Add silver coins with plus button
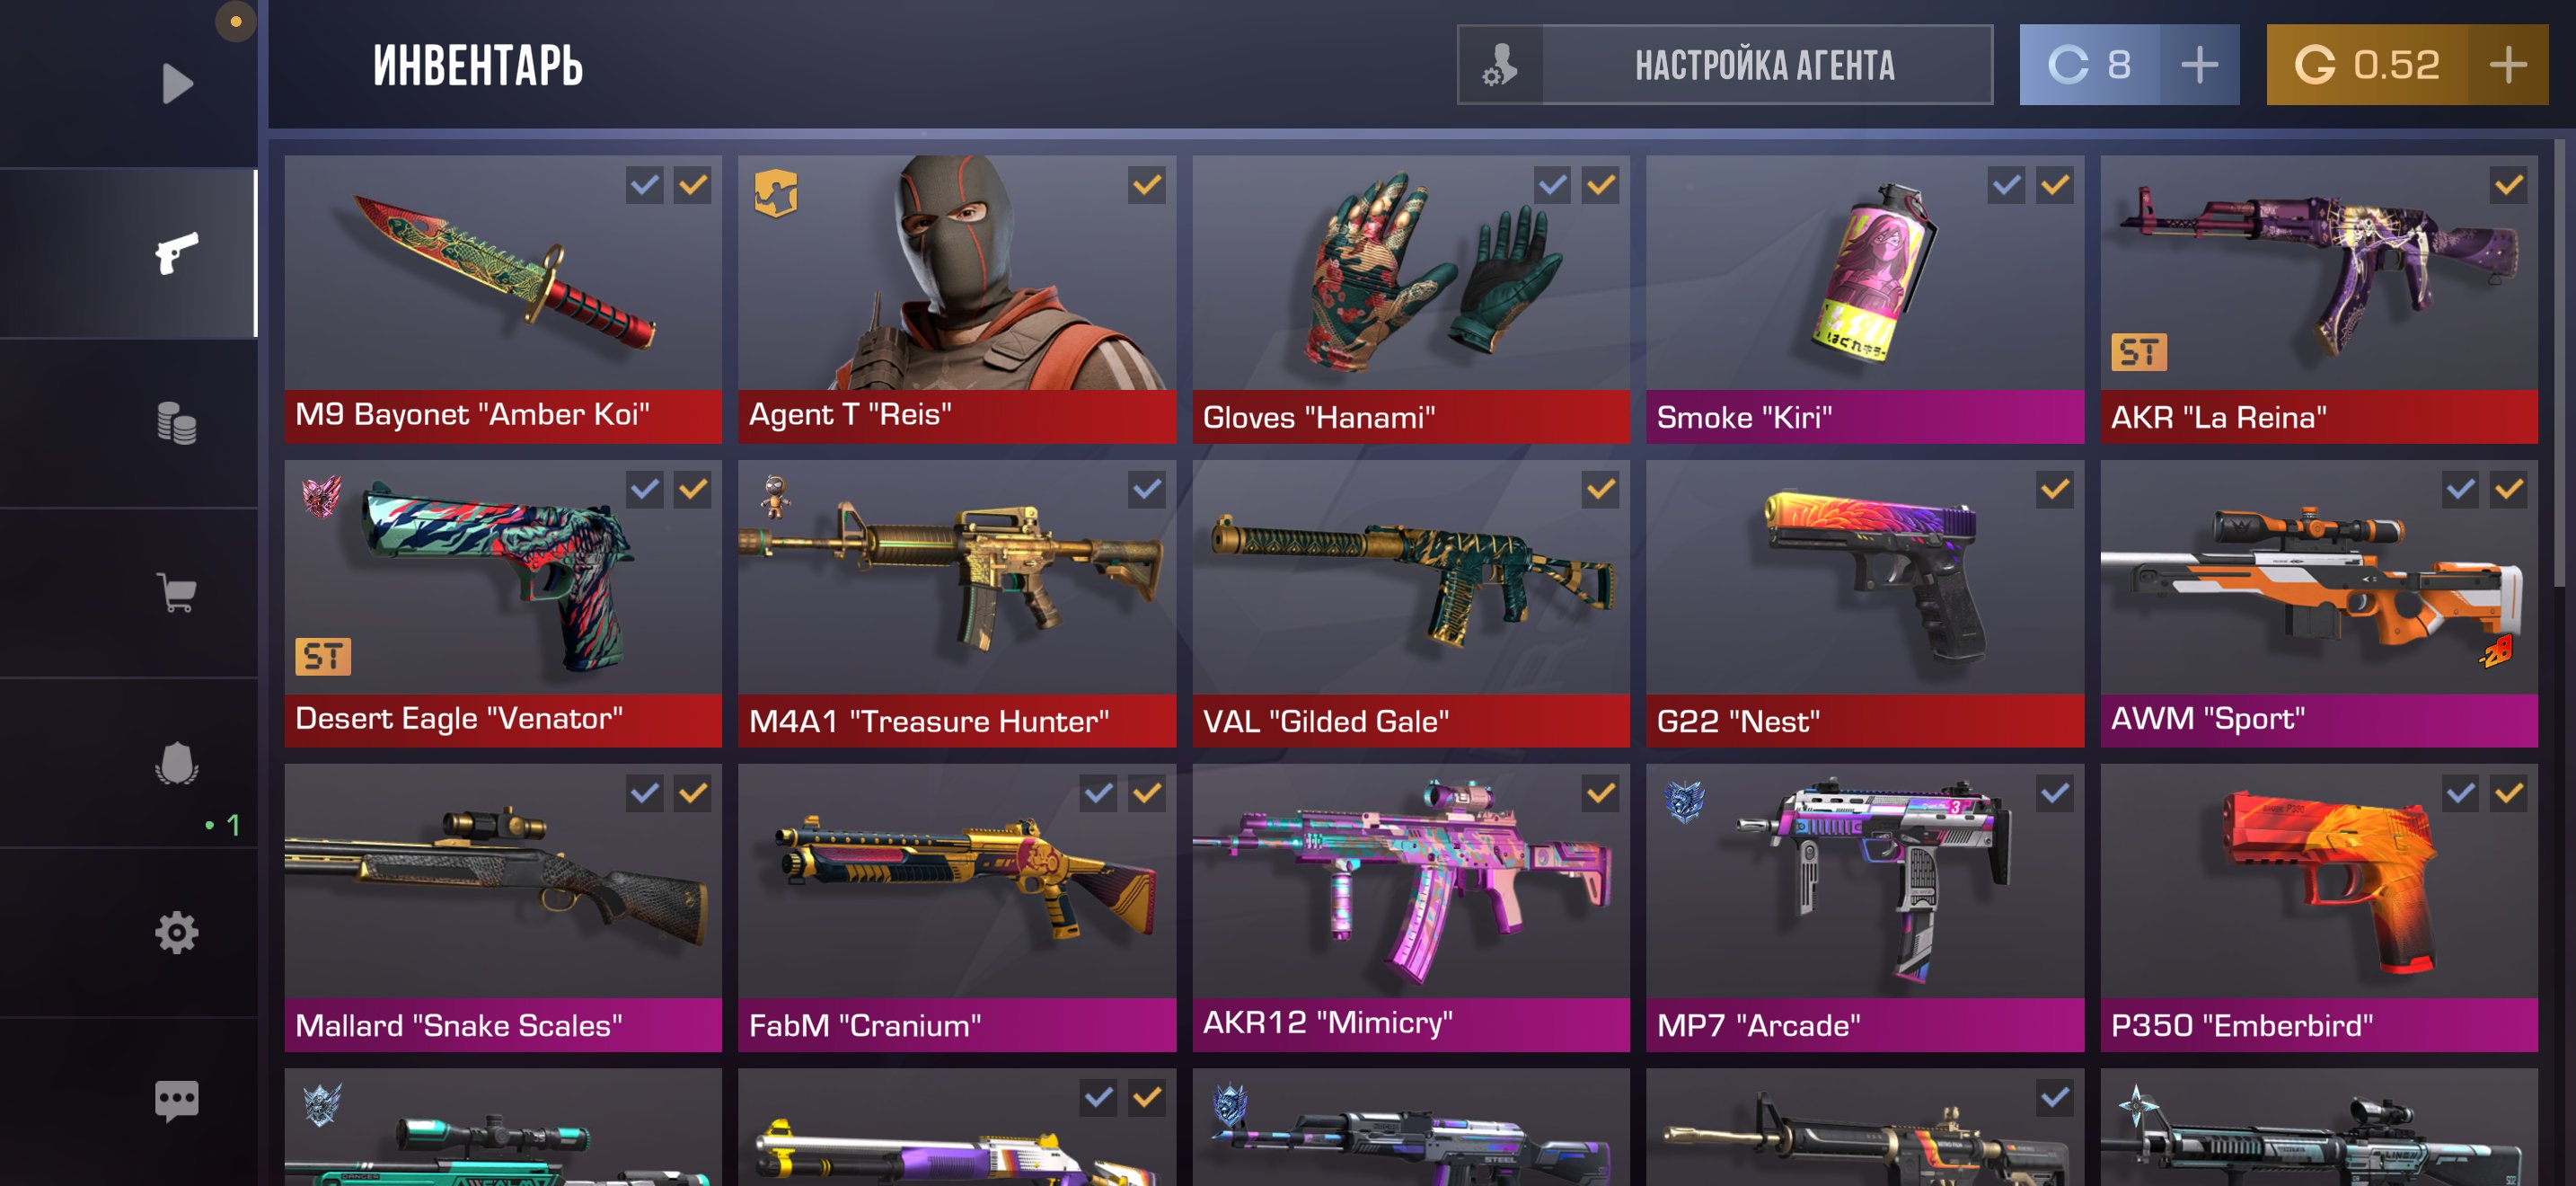The height and width of the screenshot is (1186, 2576). (2199, 65)
